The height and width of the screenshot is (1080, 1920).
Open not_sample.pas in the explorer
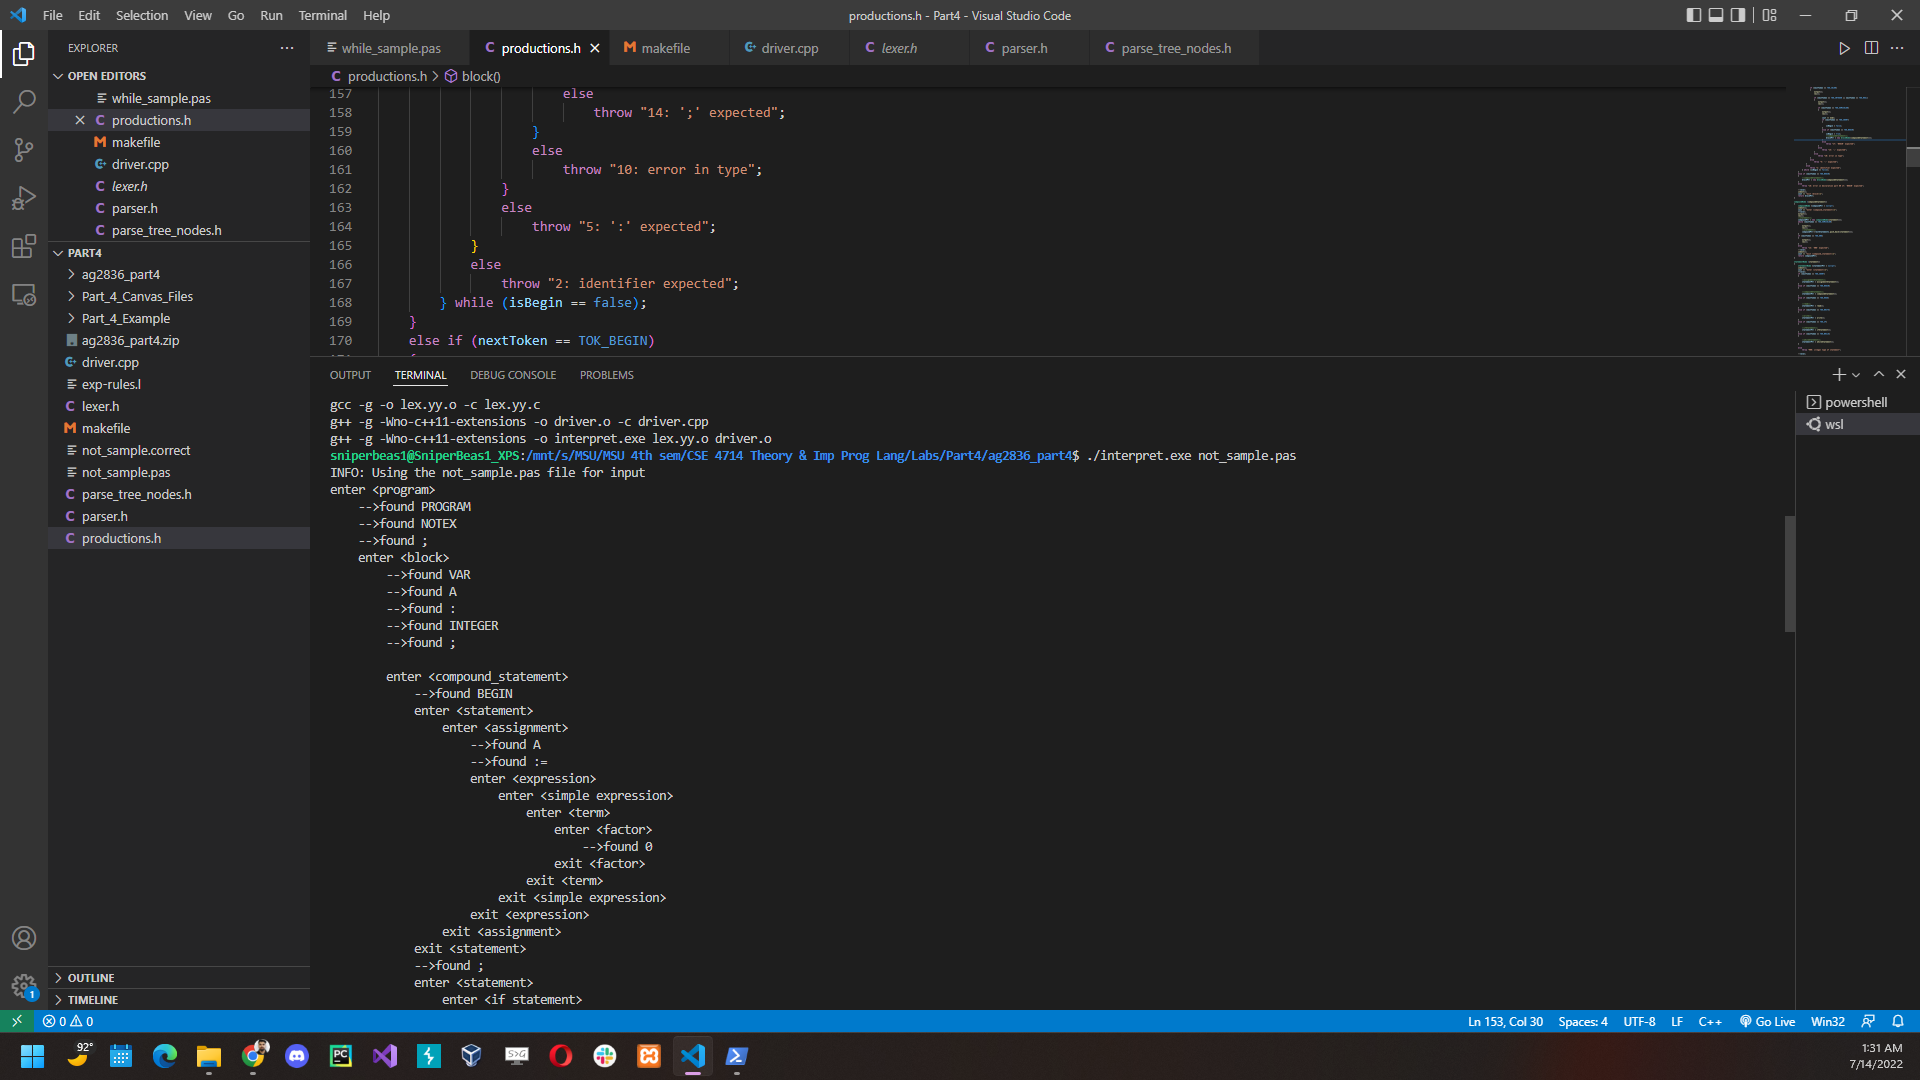(126, 472)
